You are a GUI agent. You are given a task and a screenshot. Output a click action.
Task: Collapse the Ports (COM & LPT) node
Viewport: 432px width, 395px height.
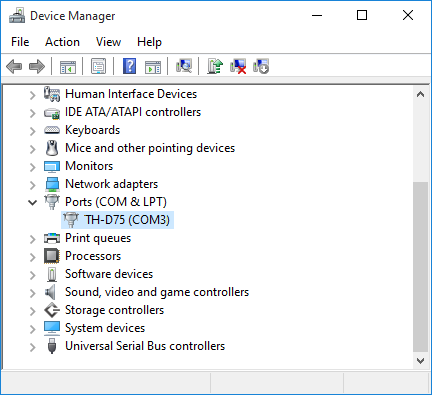point(32,202)
